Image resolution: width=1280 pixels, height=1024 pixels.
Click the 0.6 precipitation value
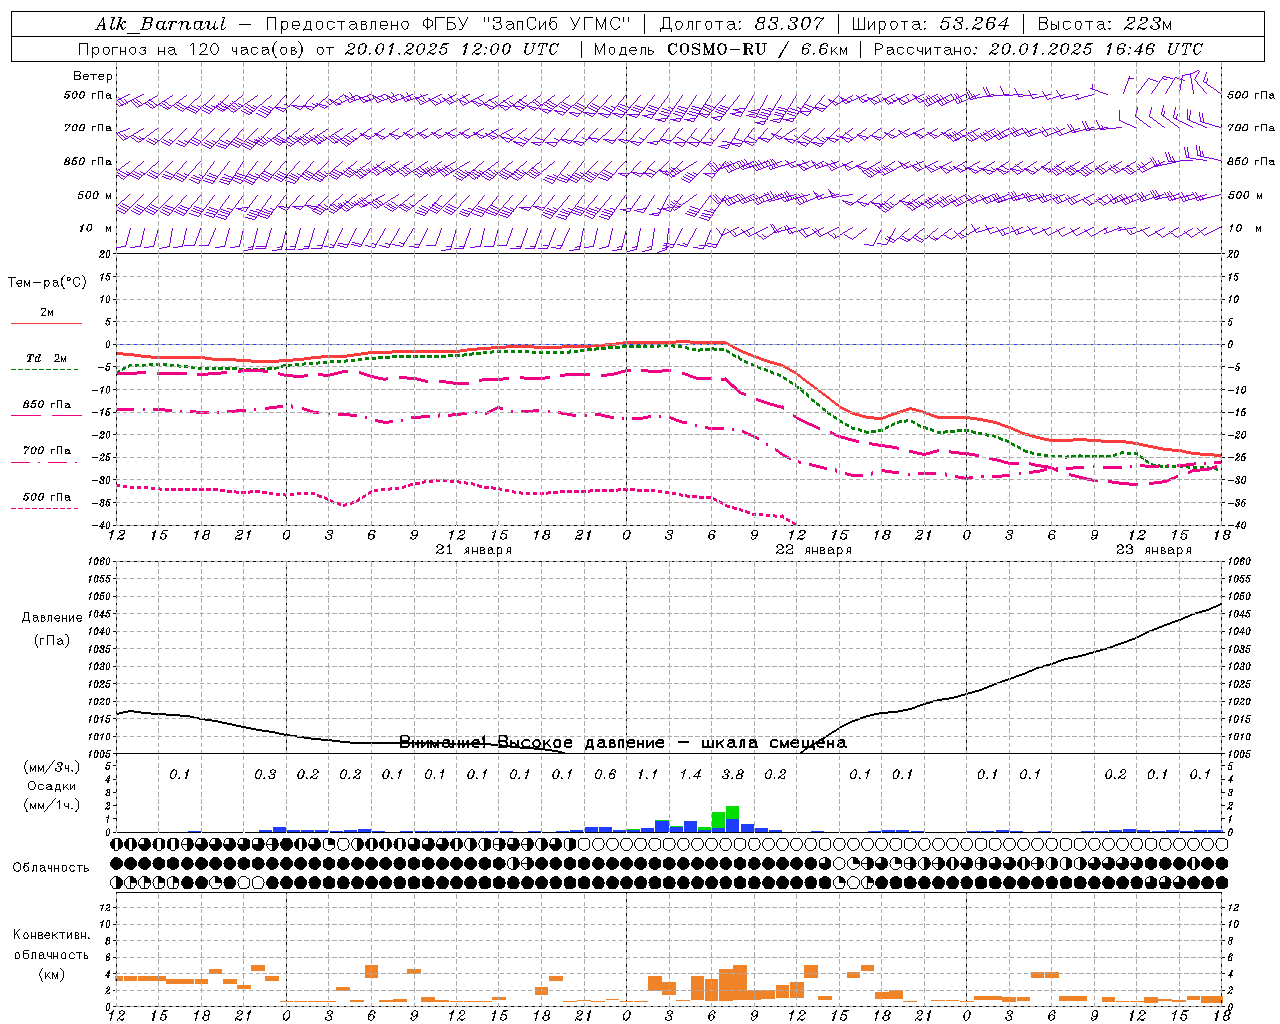coord(605,774)
